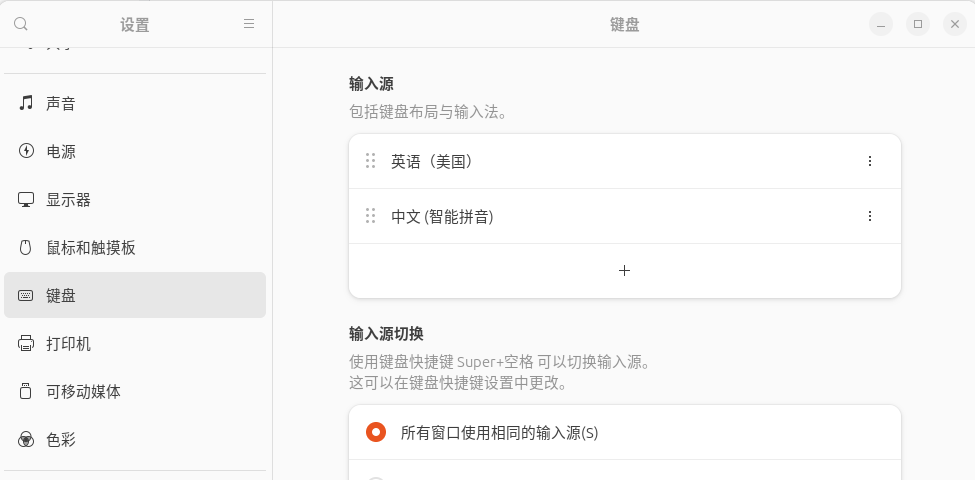Select 所有窗口使用相同的输入源 radio button
Image resolution: width=975 pixels, height=480 pixels.
[376, 432]
